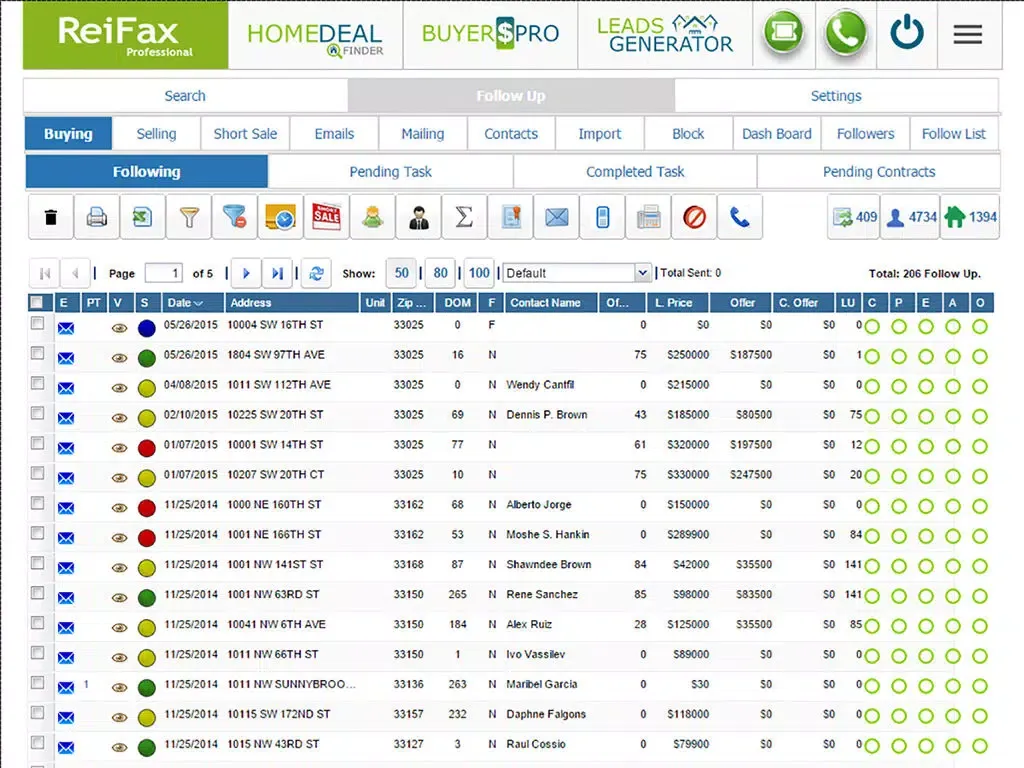Click eye icon for 1001 NW 63RD ST

(119, 598)
